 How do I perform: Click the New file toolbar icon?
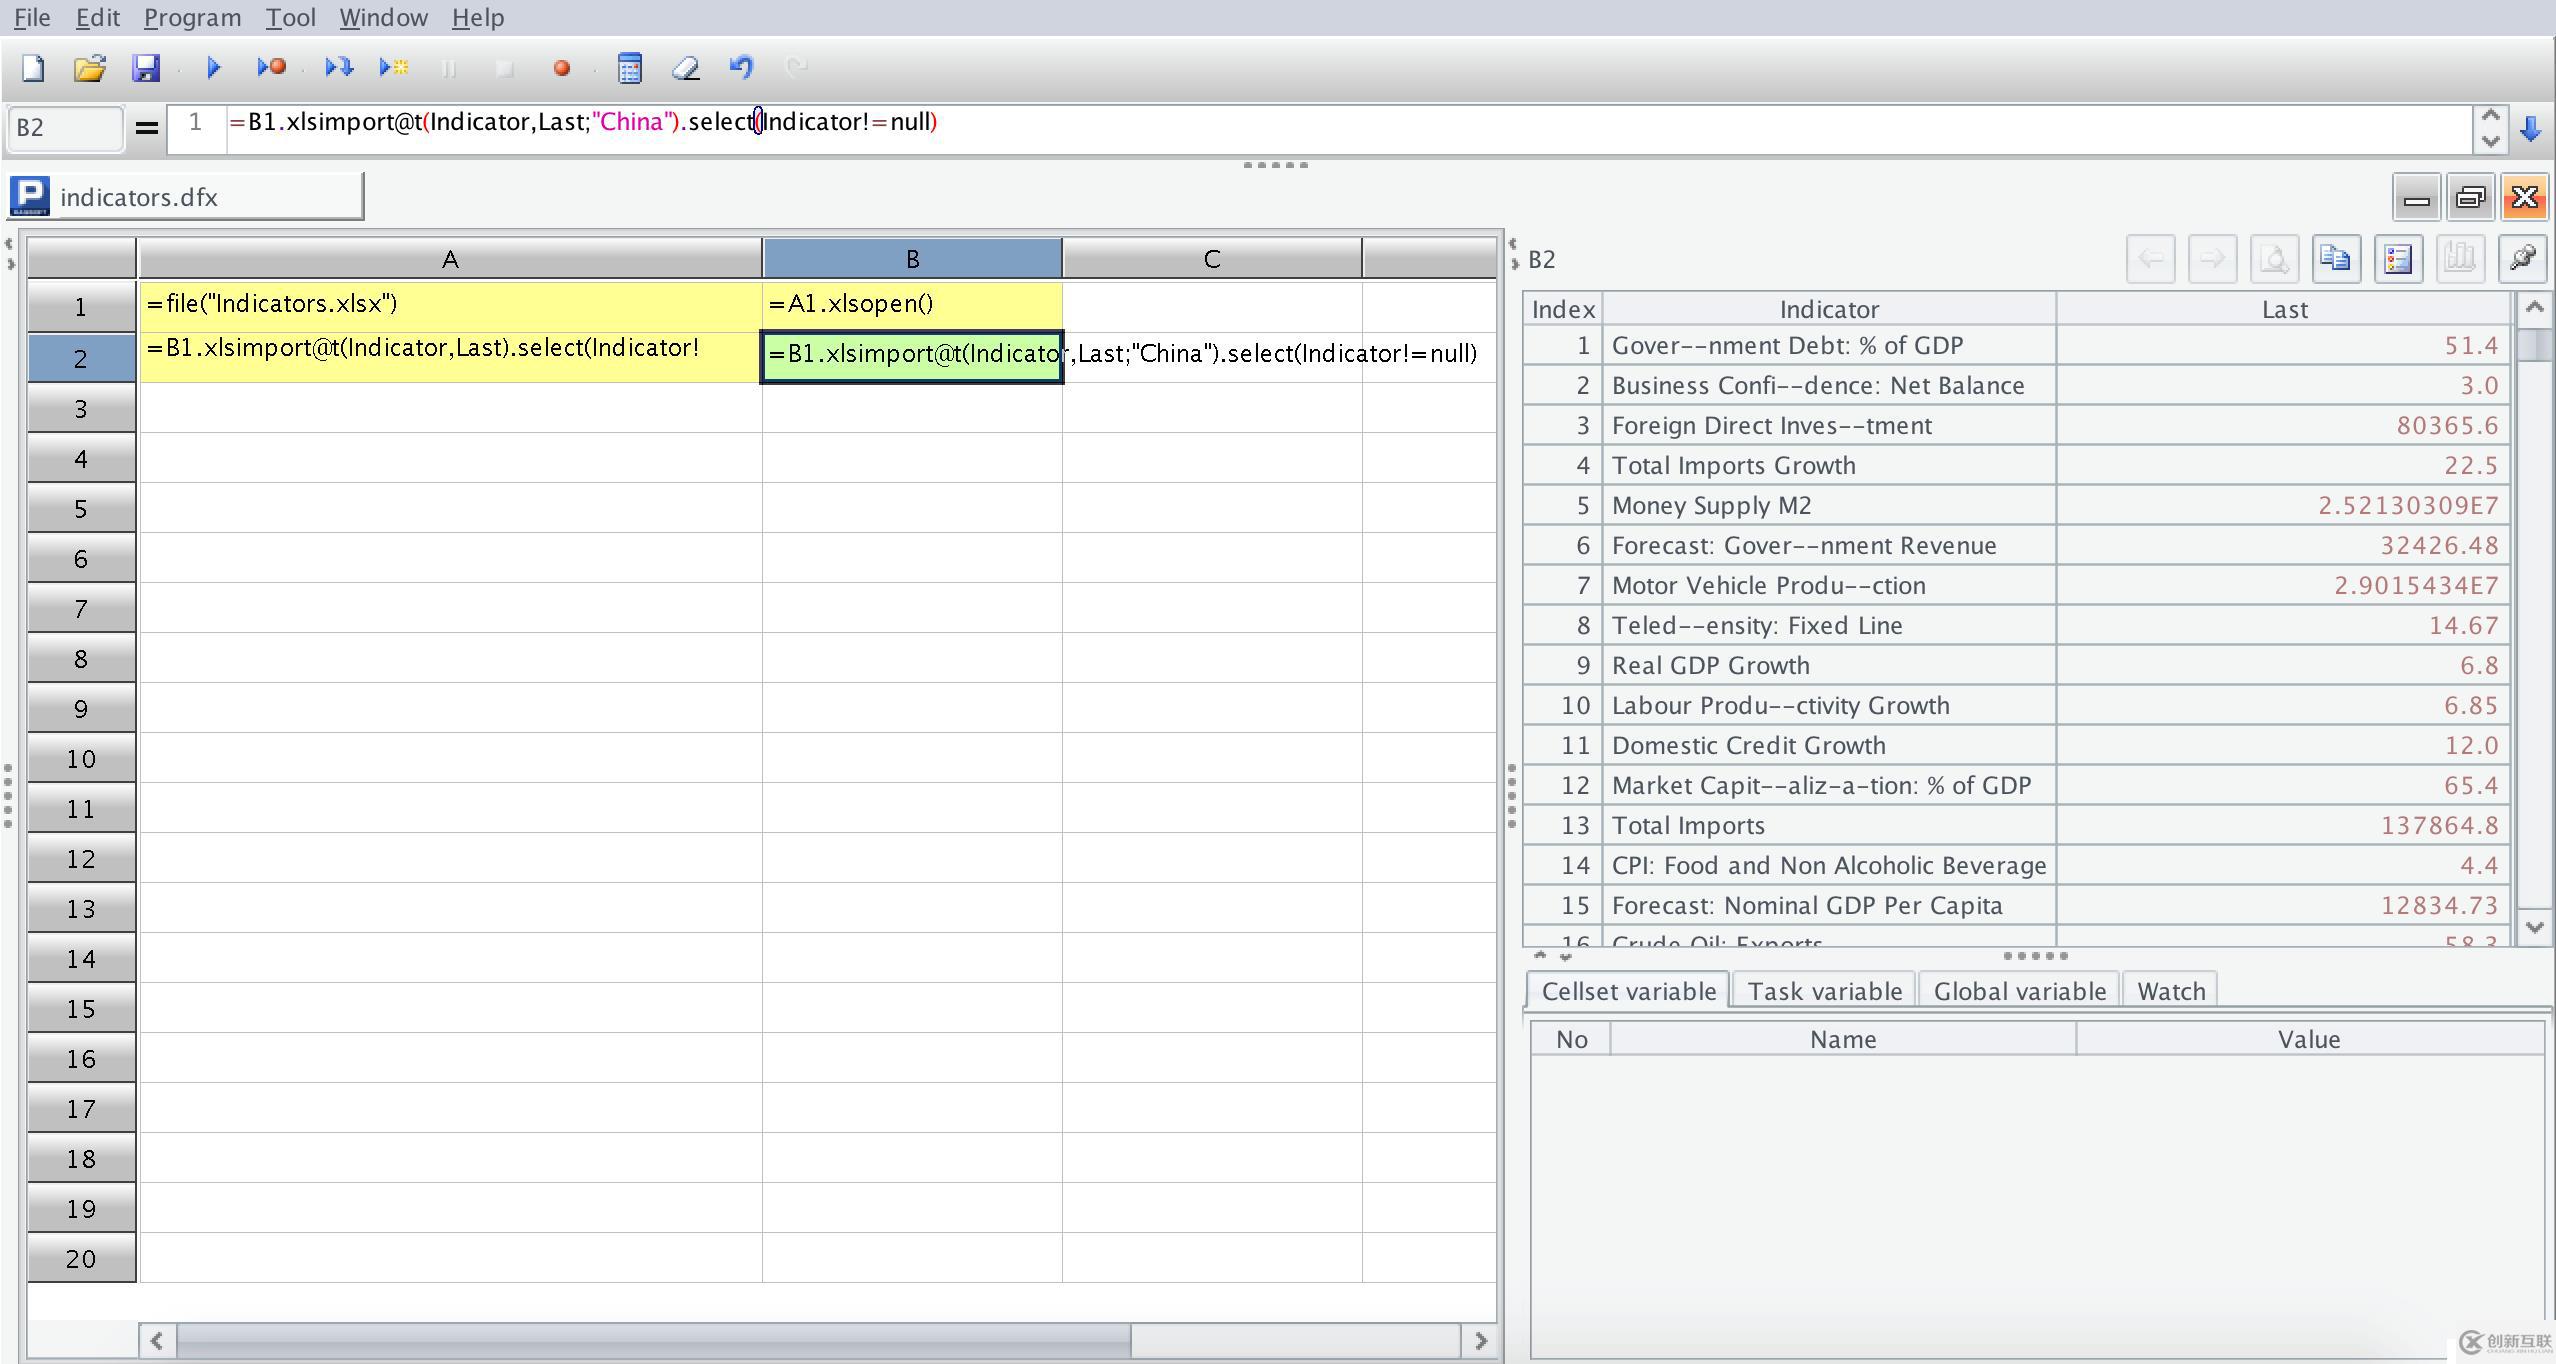click(33, 68)
